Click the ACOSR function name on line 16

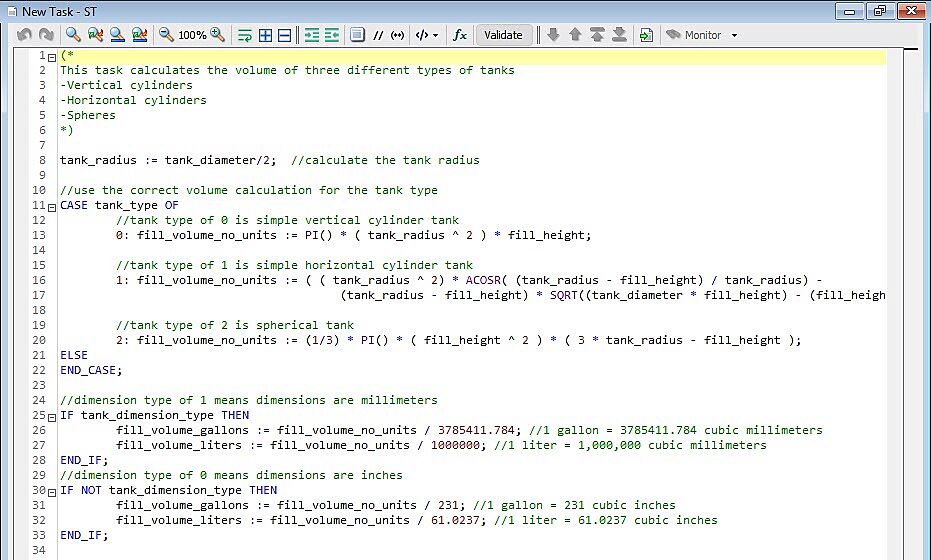[483, 280]
